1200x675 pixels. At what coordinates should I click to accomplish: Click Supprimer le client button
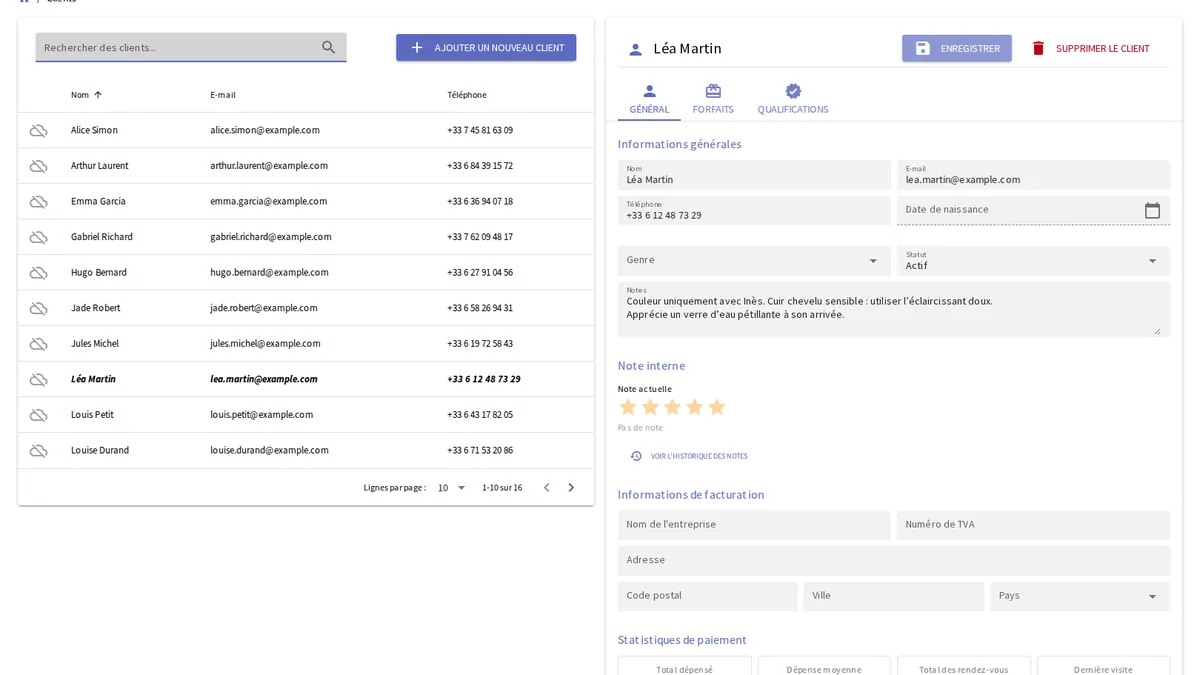tap(1090, 48)
